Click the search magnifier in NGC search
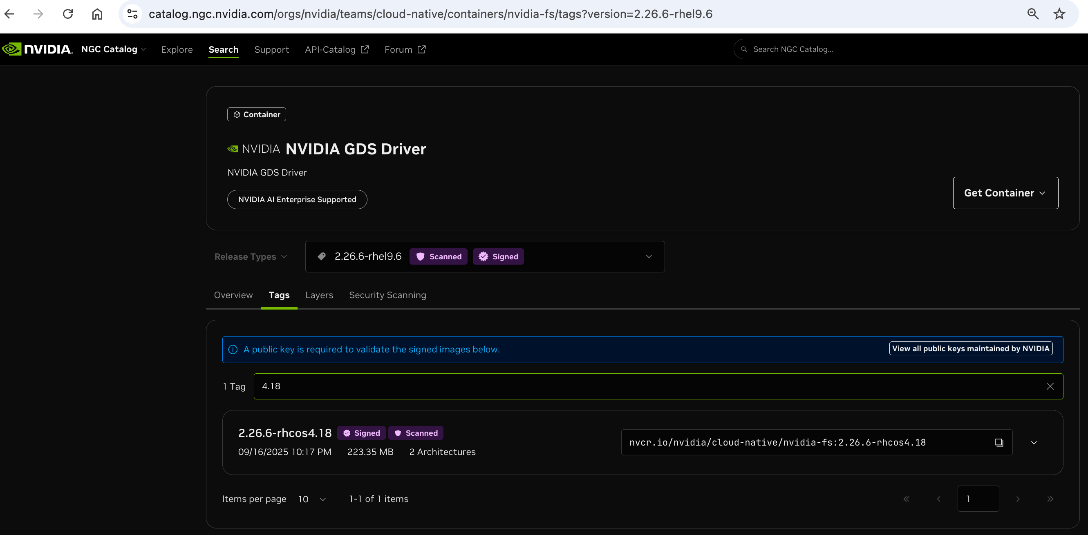 click(744, 50)
